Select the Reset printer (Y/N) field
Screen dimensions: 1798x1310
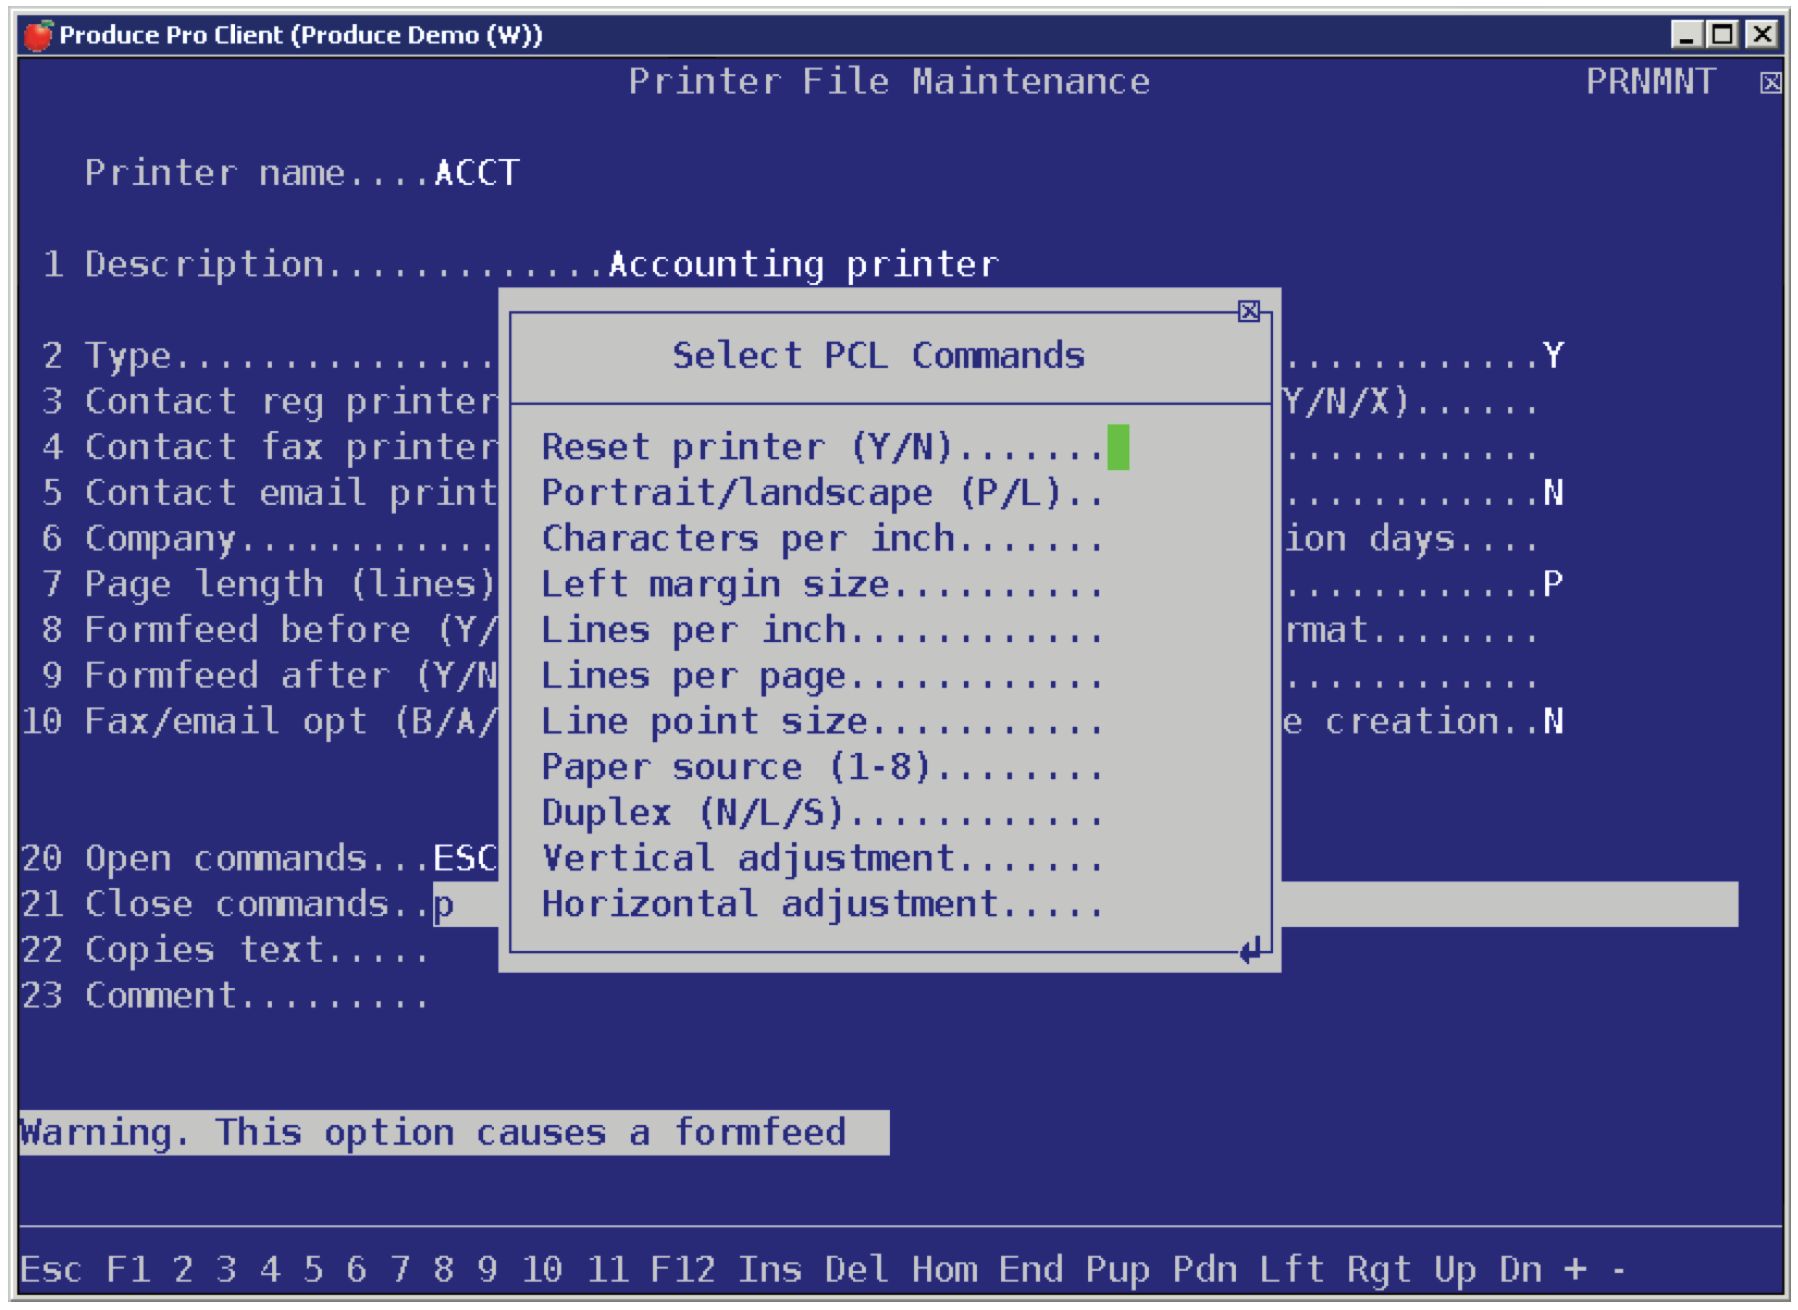(x=1118, y=447)
